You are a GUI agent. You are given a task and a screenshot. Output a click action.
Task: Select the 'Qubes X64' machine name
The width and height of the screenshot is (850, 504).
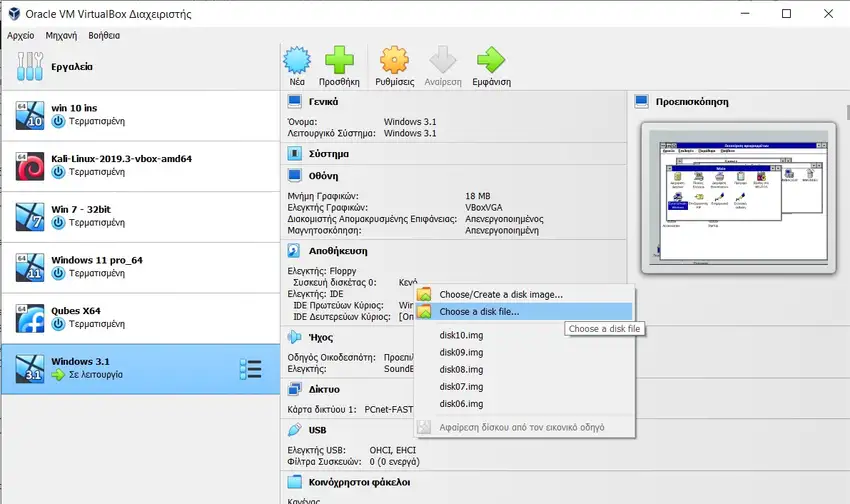(76, 311)
